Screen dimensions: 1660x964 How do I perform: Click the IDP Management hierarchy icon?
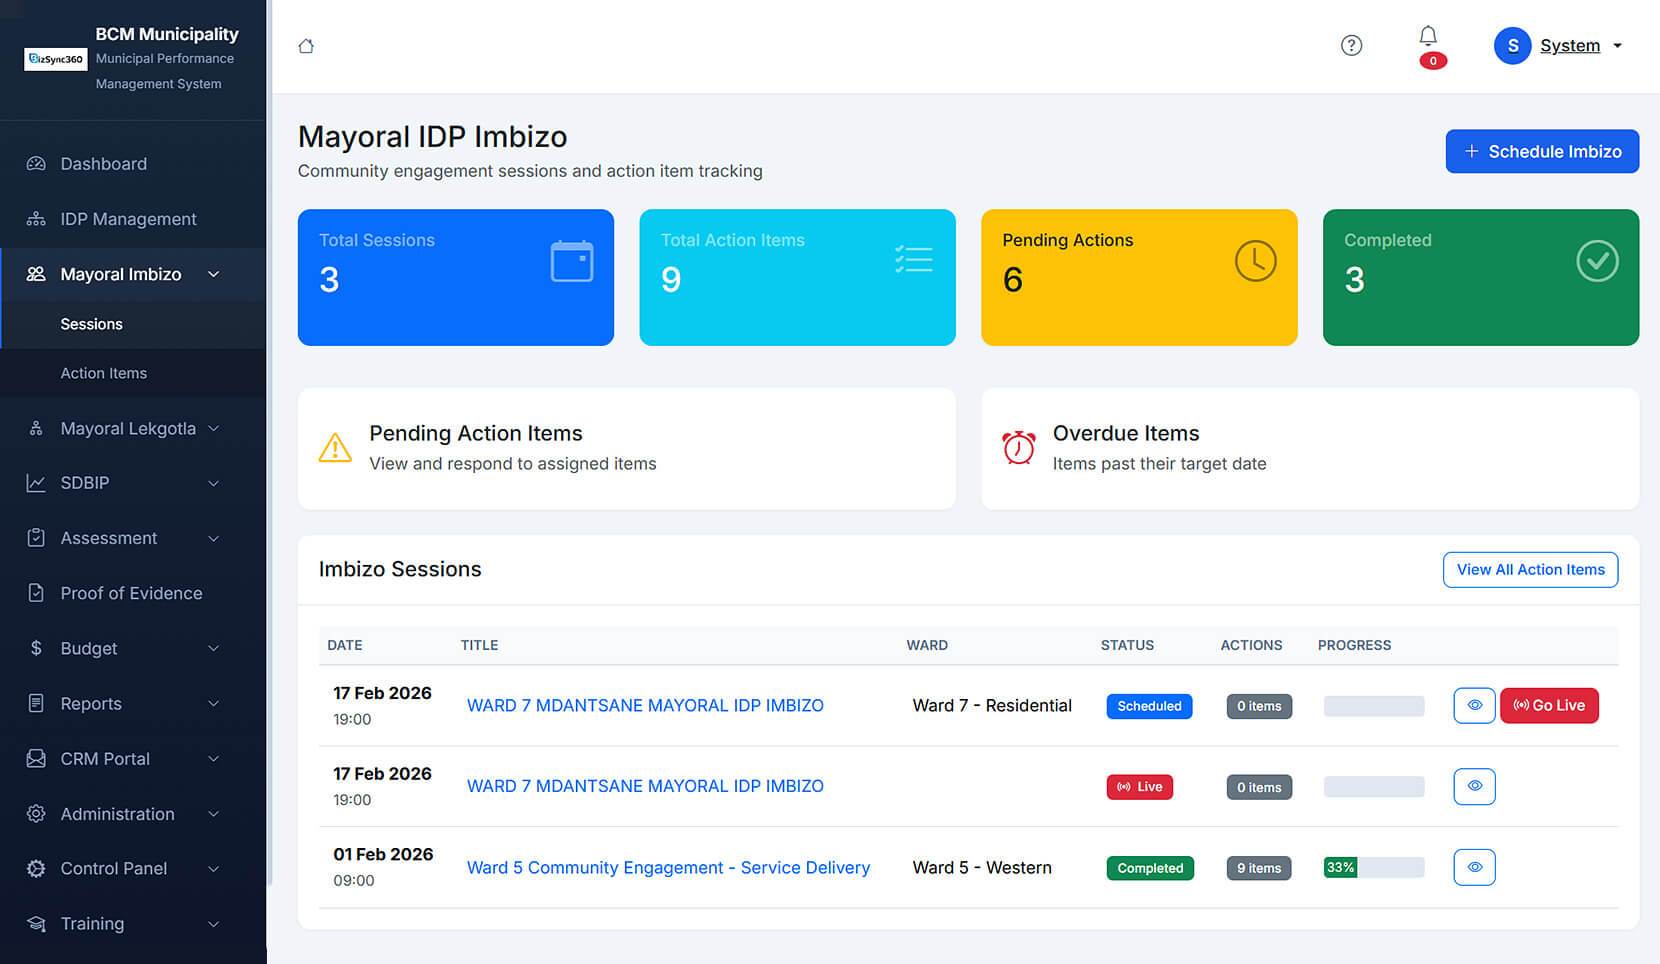(x=36, y=219)
